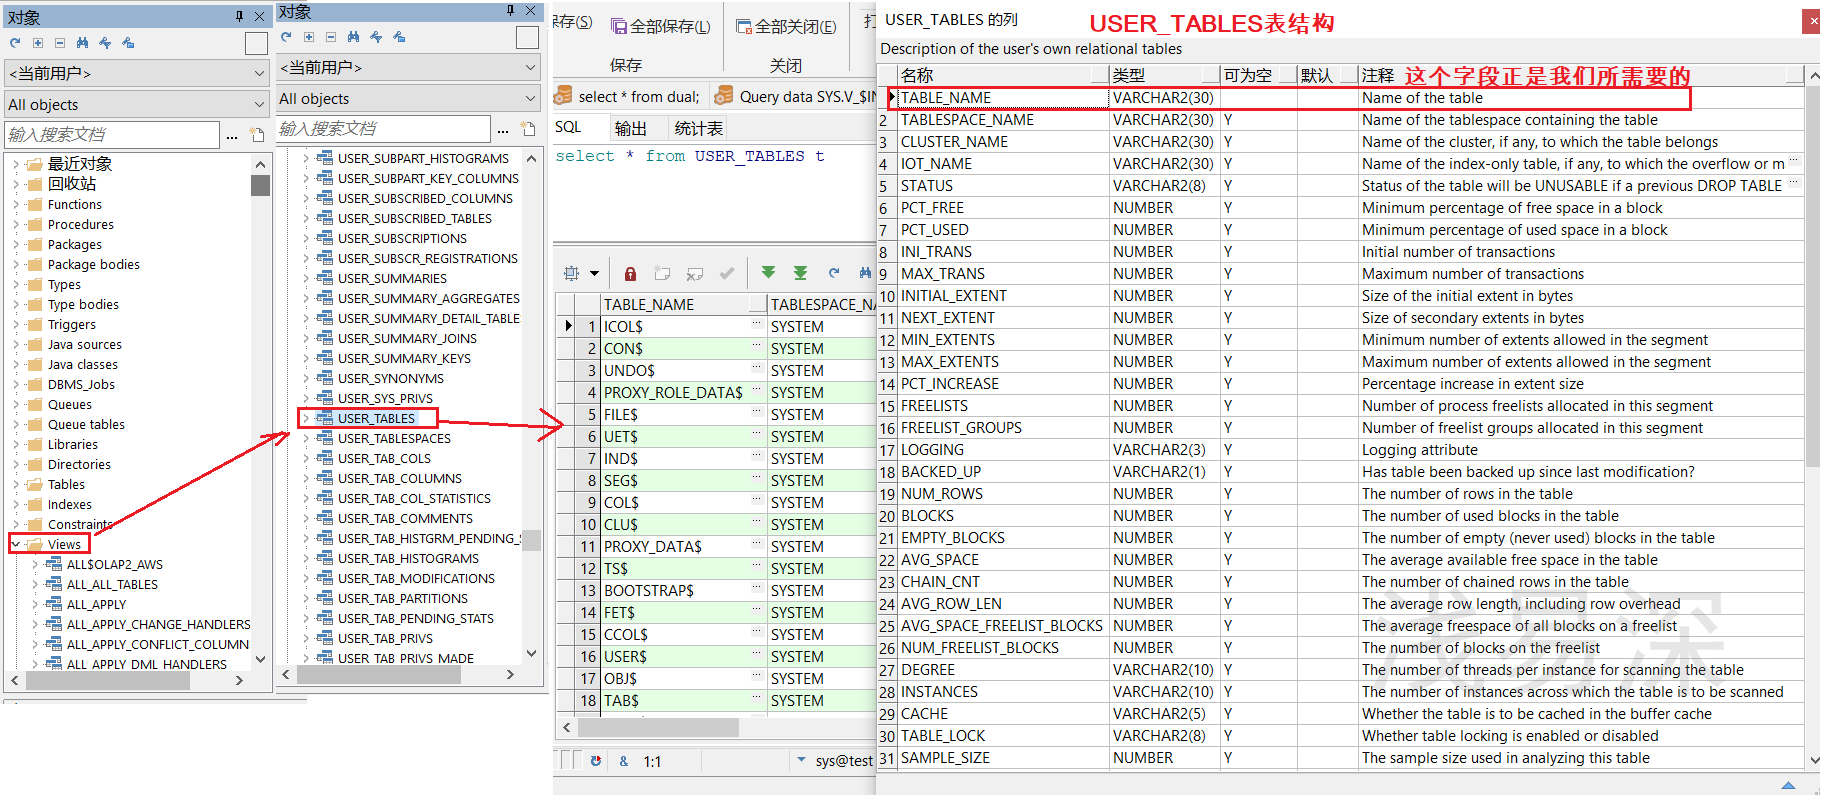Click the Close All (全部关闭) button
This screenshot has height=802, width=1832.
coord(786,27)
